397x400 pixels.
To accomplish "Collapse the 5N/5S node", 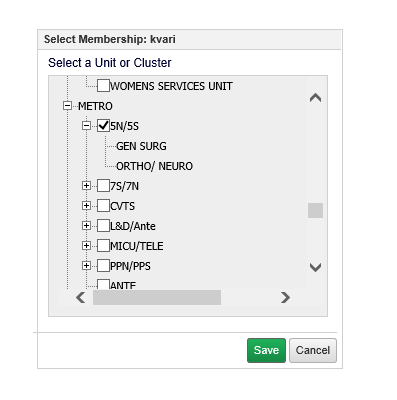I will (86, 126).
